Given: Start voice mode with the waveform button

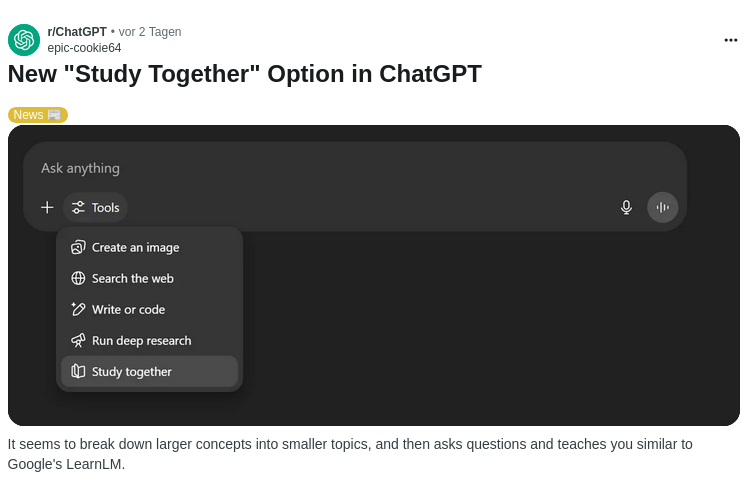Looking at the screenshot, I should (x=662, y=207).
